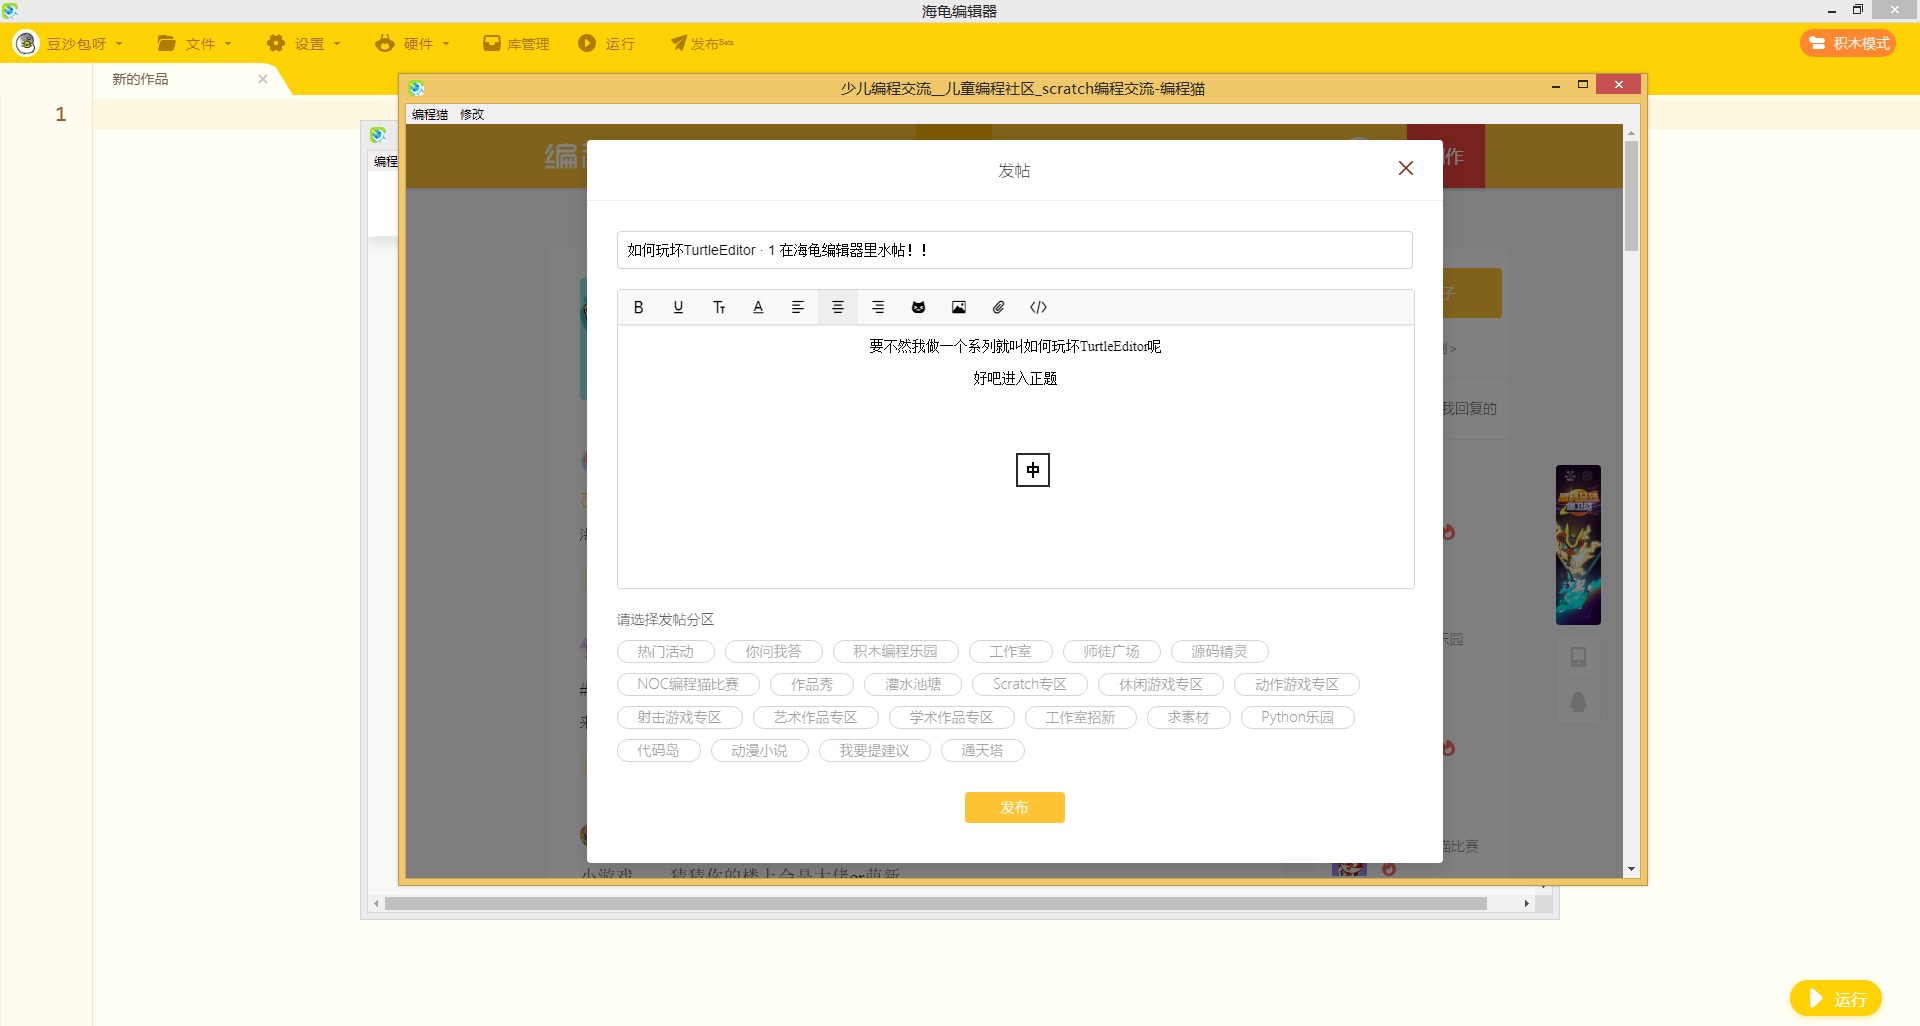The height and width of the screenshot is (1026, 1920).
Task: Open the text color picker
Action: click(758, 307)
